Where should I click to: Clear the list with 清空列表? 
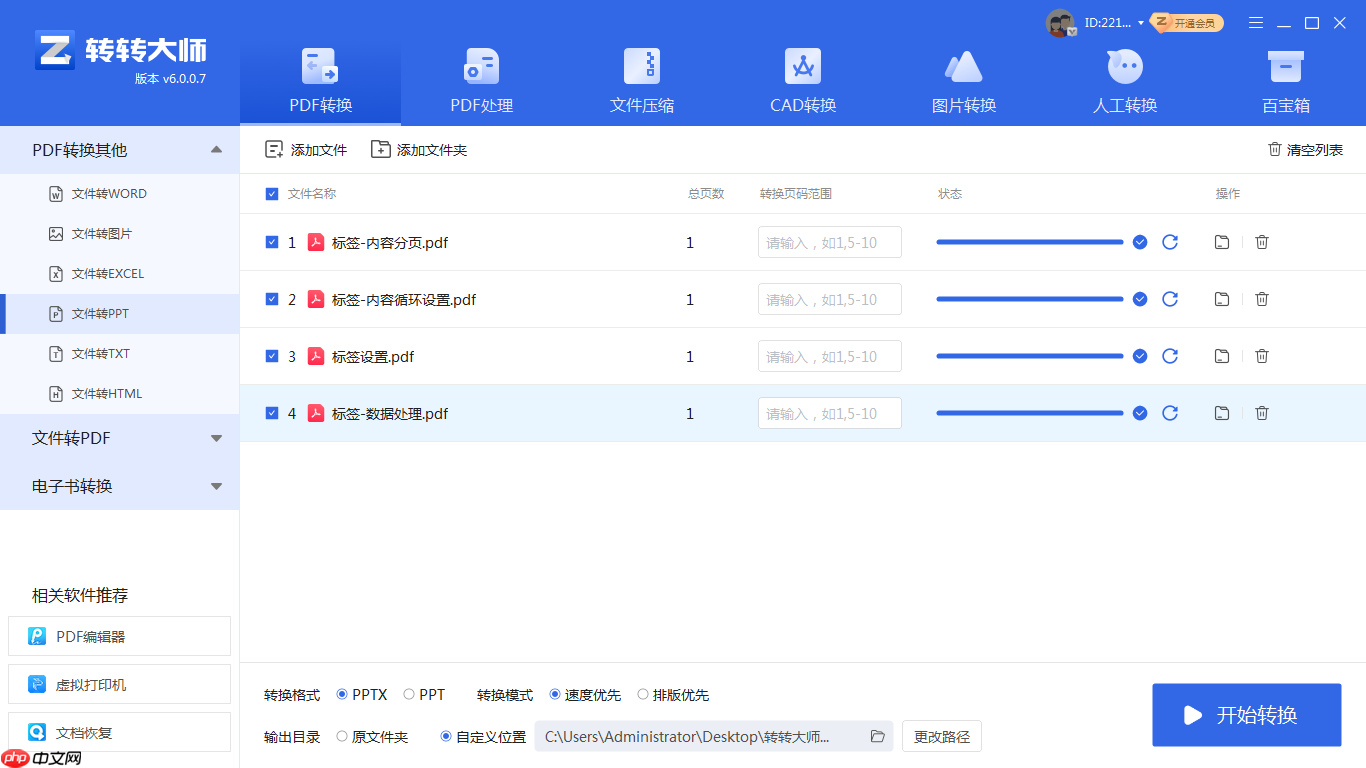(x=1305, y=150)
